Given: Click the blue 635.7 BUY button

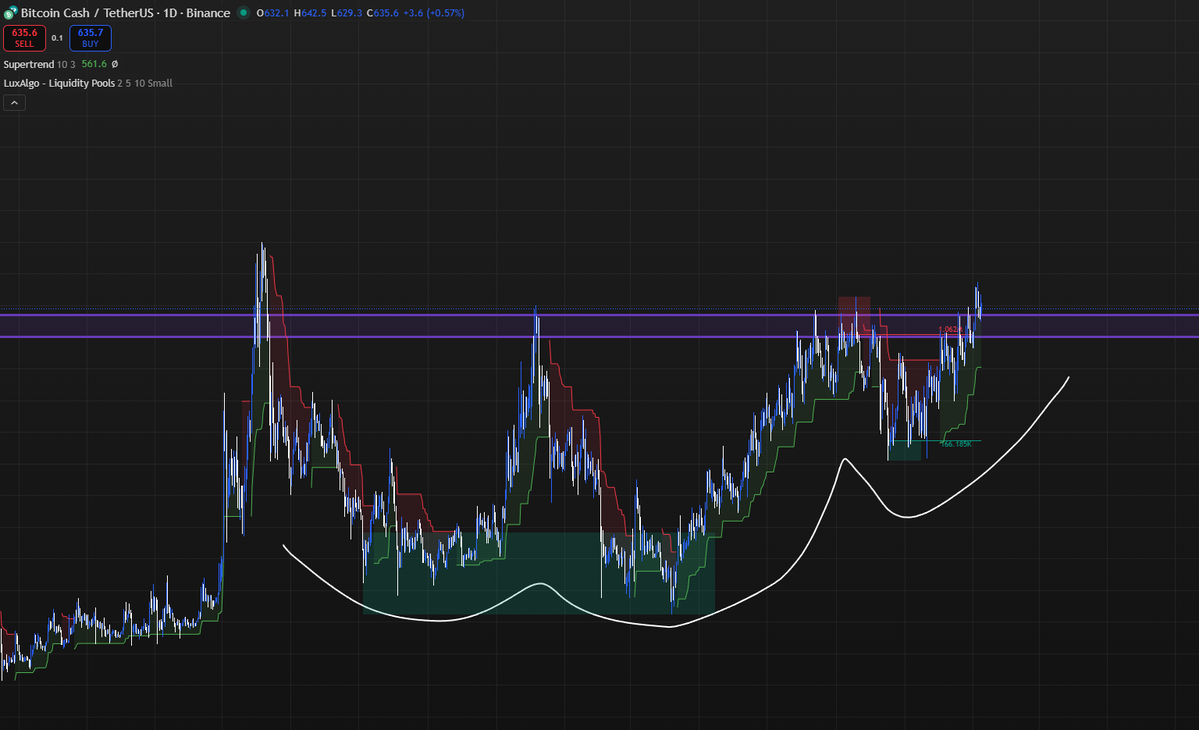Looking at the screenshot, I should pyautogui.click(x=90, y=38).
